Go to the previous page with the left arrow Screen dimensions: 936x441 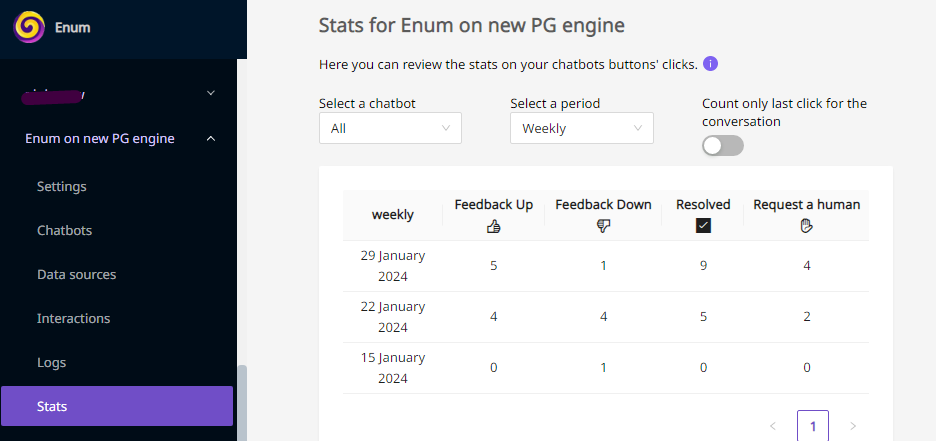(773, 425)
